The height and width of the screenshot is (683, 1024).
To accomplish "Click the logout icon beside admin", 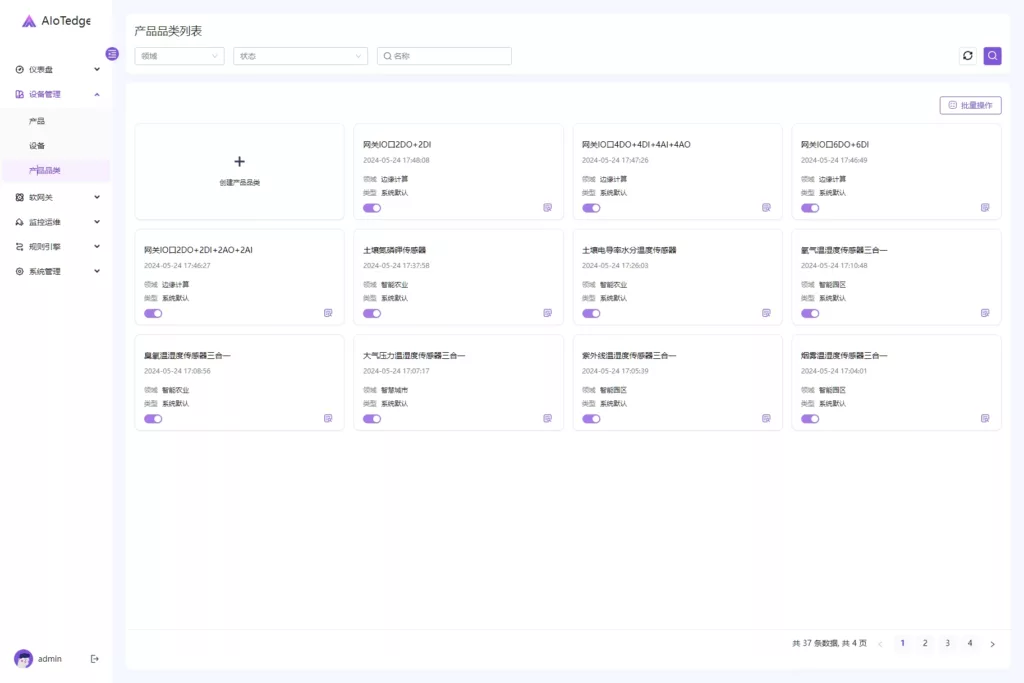I will [95, 658].
